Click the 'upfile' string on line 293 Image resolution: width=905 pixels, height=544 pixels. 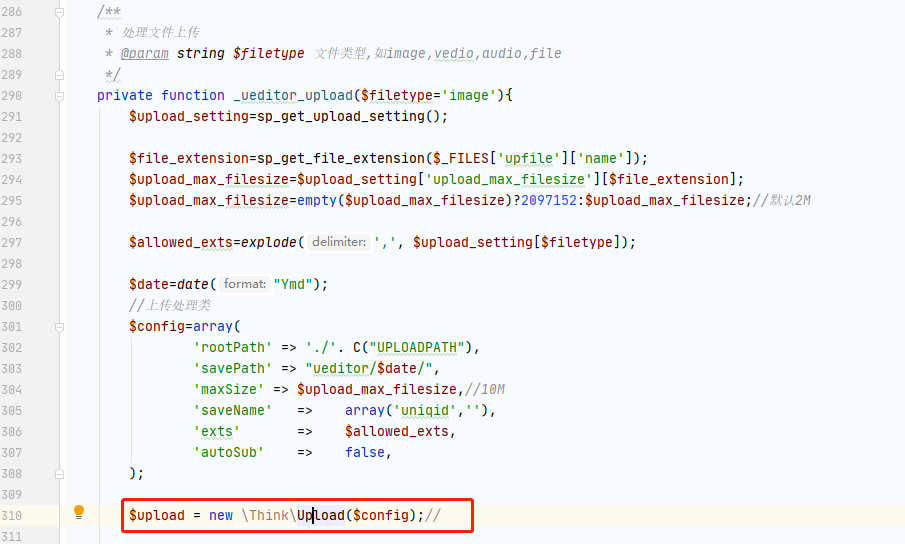point(529,159)
